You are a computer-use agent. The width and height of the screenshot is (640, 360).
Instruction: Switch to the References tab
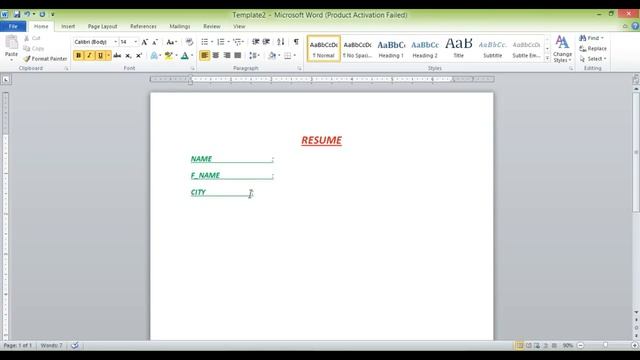[x=143, y=26]
